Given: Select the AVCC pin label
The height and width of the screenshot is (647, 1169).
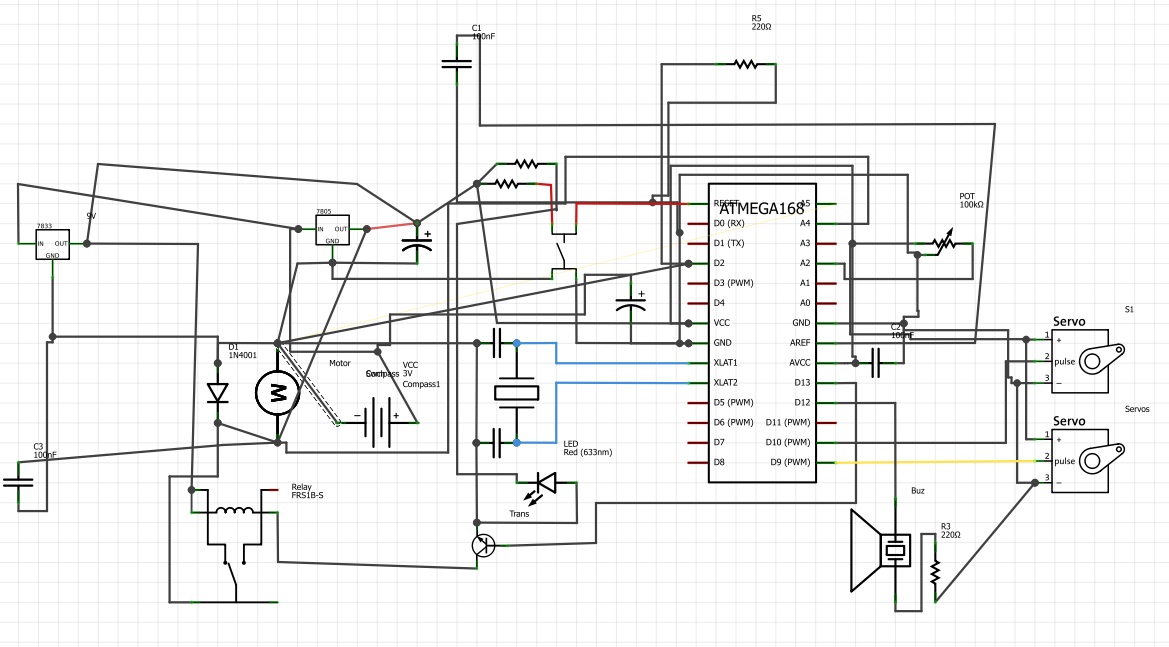Looking at the screenshot, I should [x=800, y=362].
